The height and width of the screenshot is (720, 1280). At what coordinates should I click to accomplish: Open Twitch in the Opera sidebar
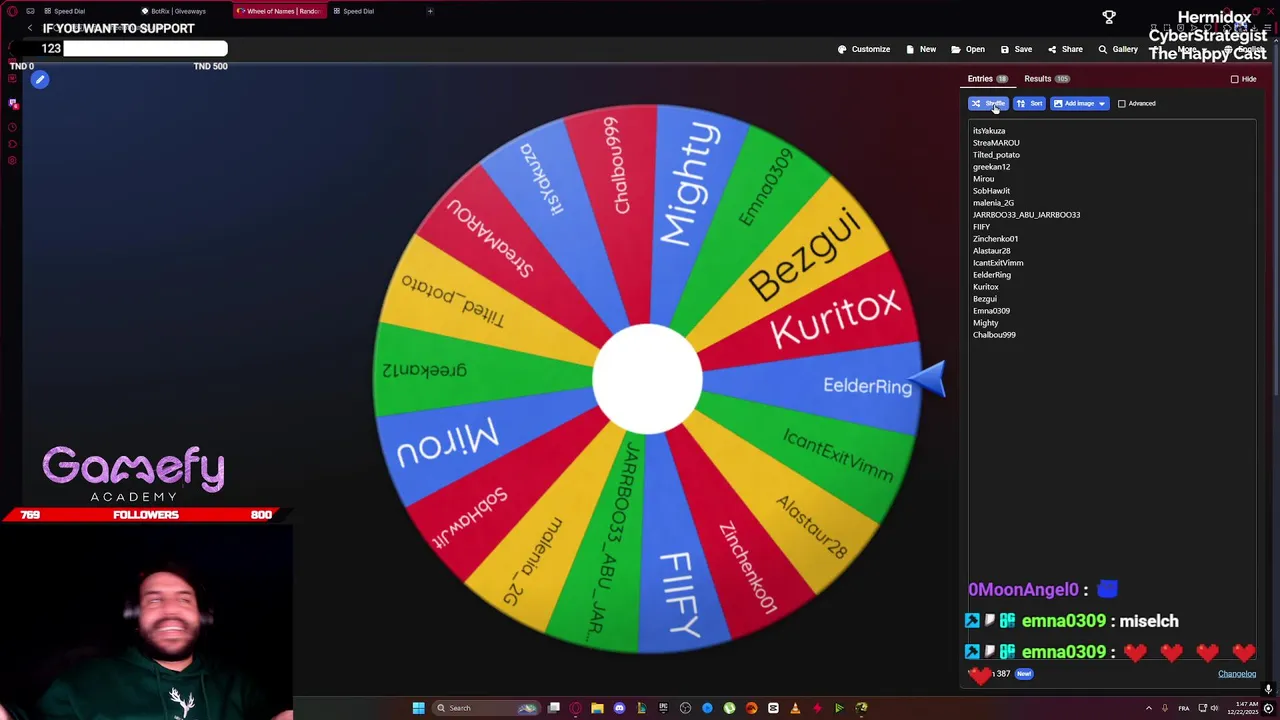[13, 103]
